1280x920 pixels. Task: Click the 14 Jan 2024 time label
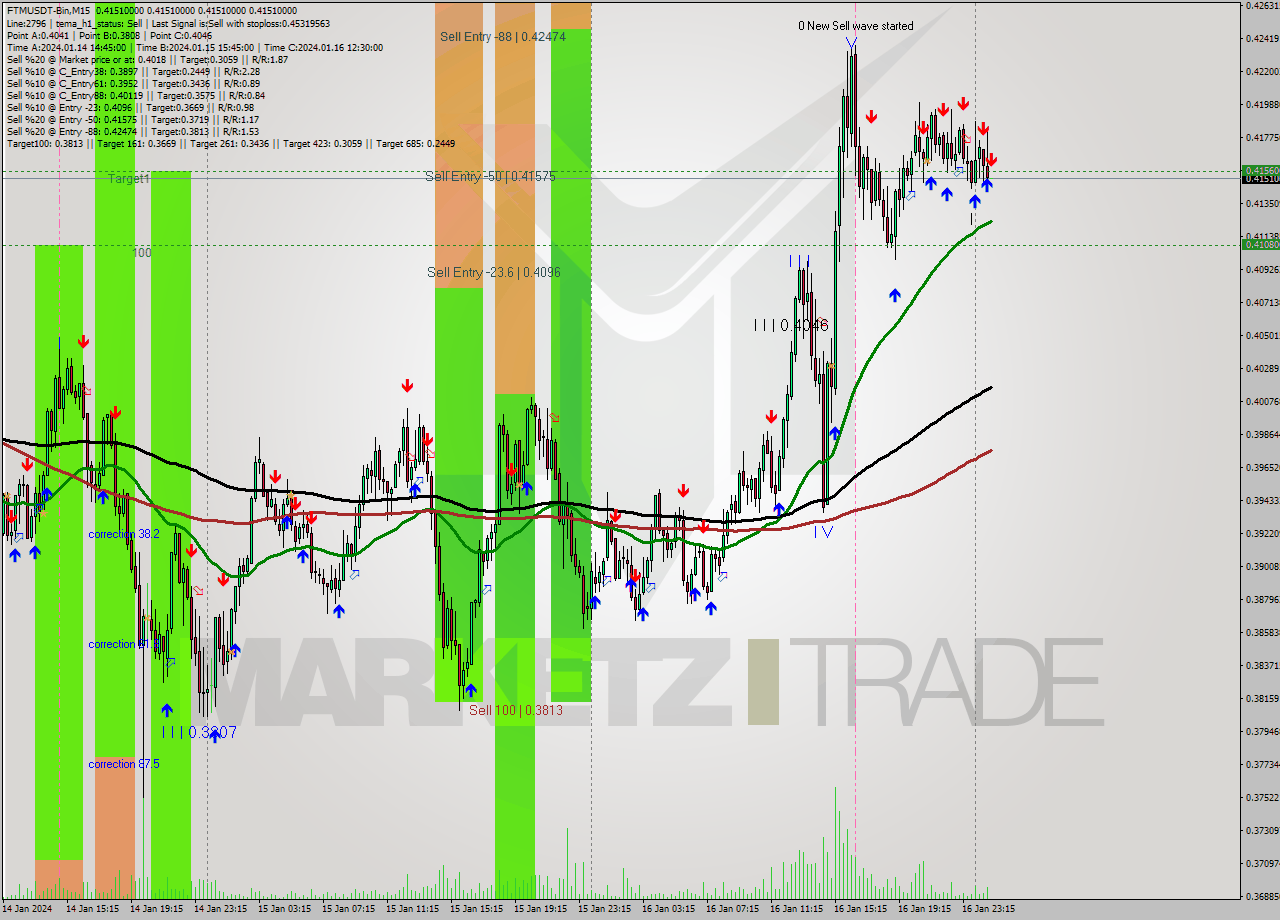coord(28,909)
